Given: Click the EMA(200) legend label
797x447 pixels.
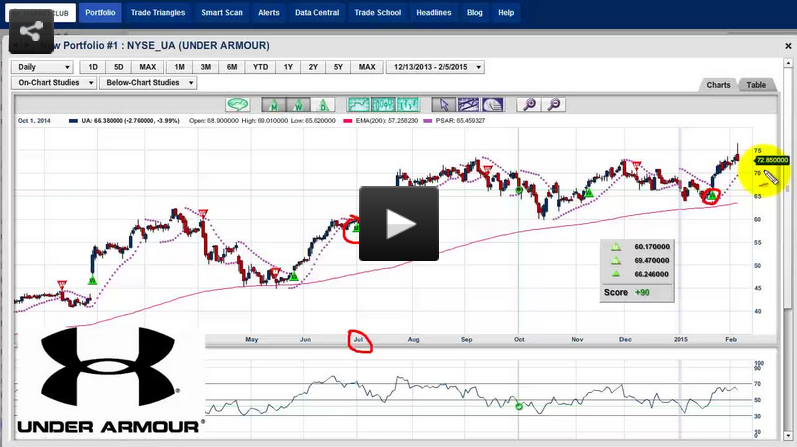Looking at the screenshot, I should [x=385, y=121].
